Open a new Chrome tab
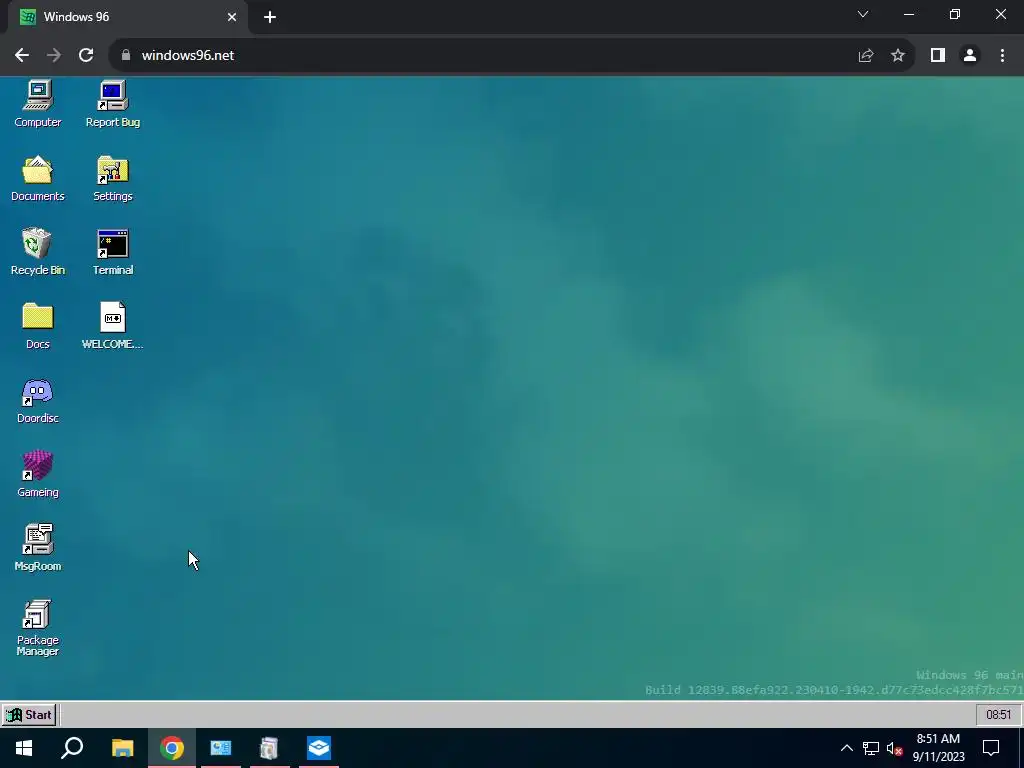 coord(270,17)
